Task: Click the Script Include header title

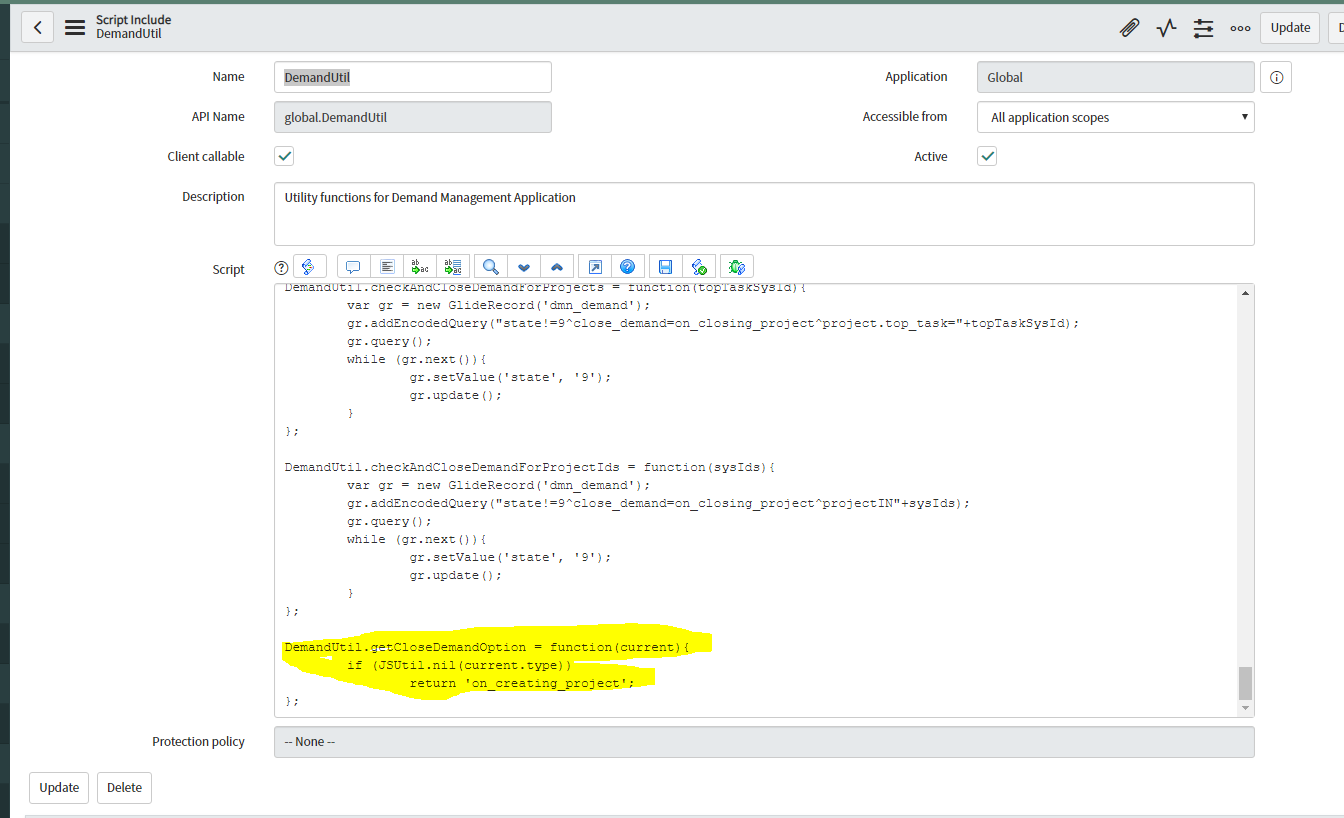Action: coord(133,20)
